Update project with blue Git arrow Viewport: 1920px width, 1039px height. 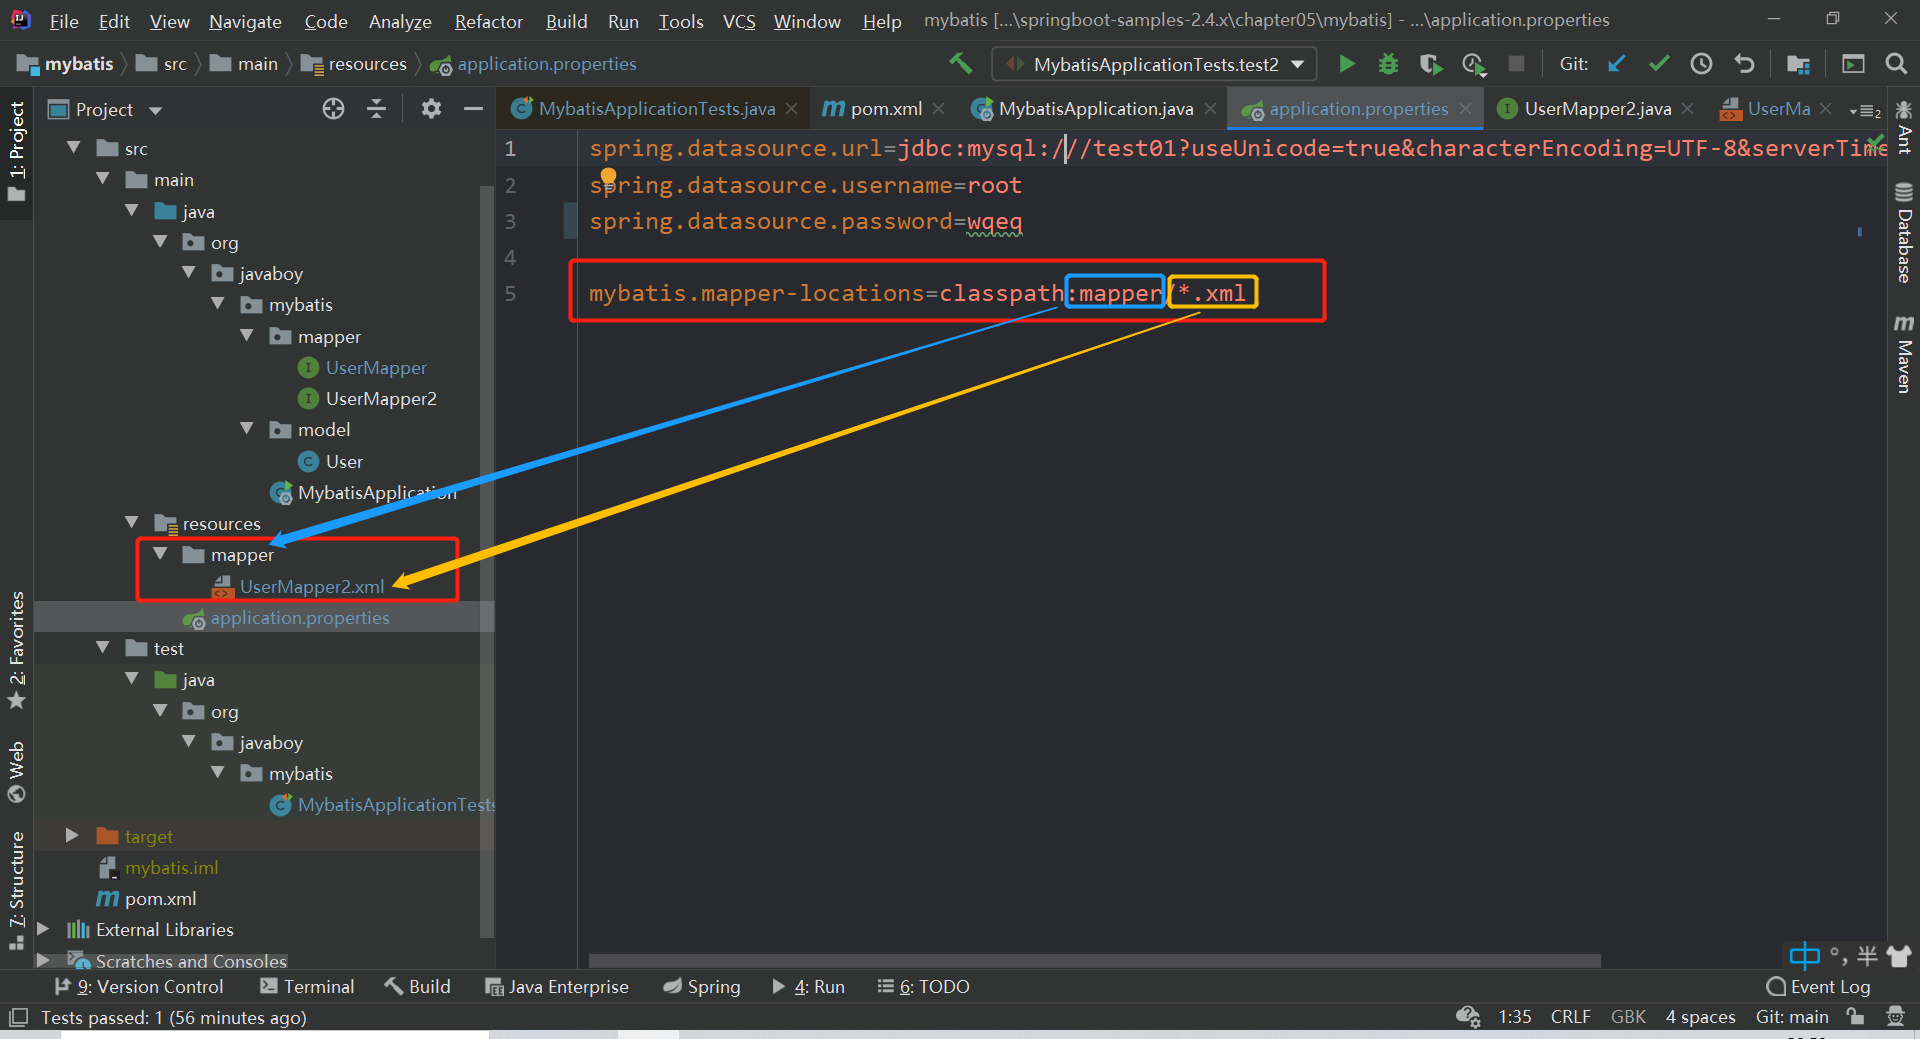pyautogui.click(x=1617, y=64)
